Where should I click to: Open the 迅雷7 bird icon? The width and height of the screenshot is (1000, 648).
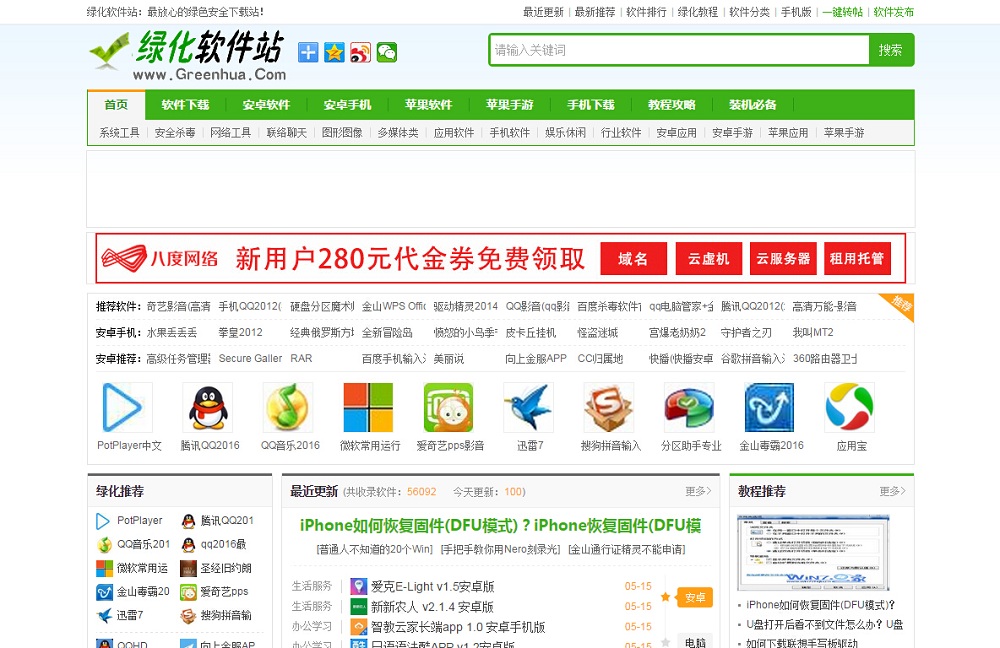pos(529,408)
